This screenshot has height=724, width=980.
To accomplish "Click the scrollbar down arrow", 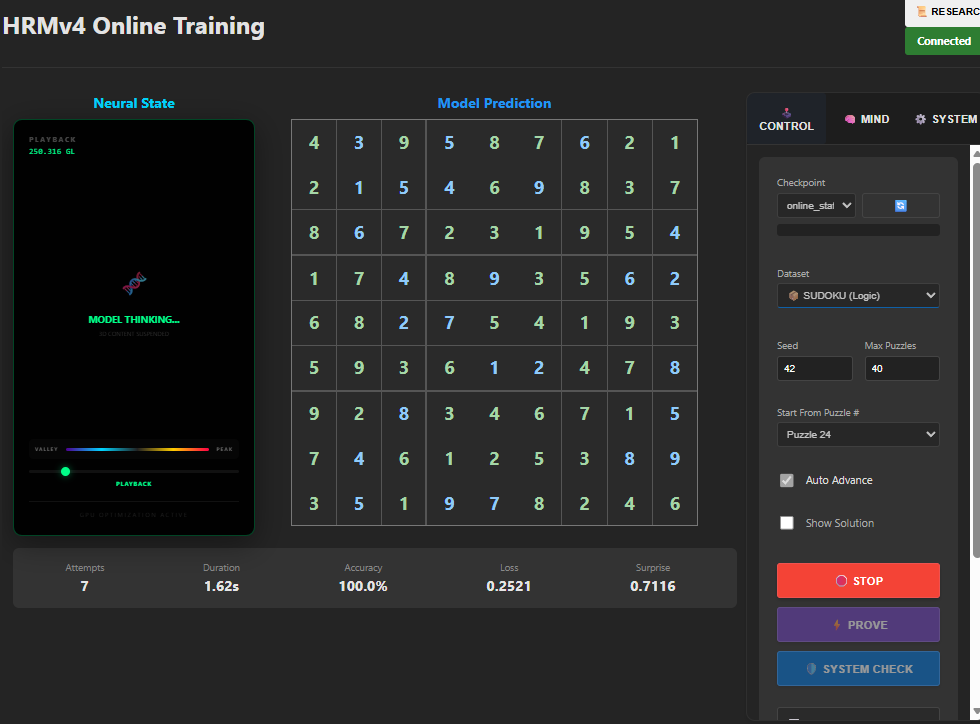I will click(x=976, y=711).
